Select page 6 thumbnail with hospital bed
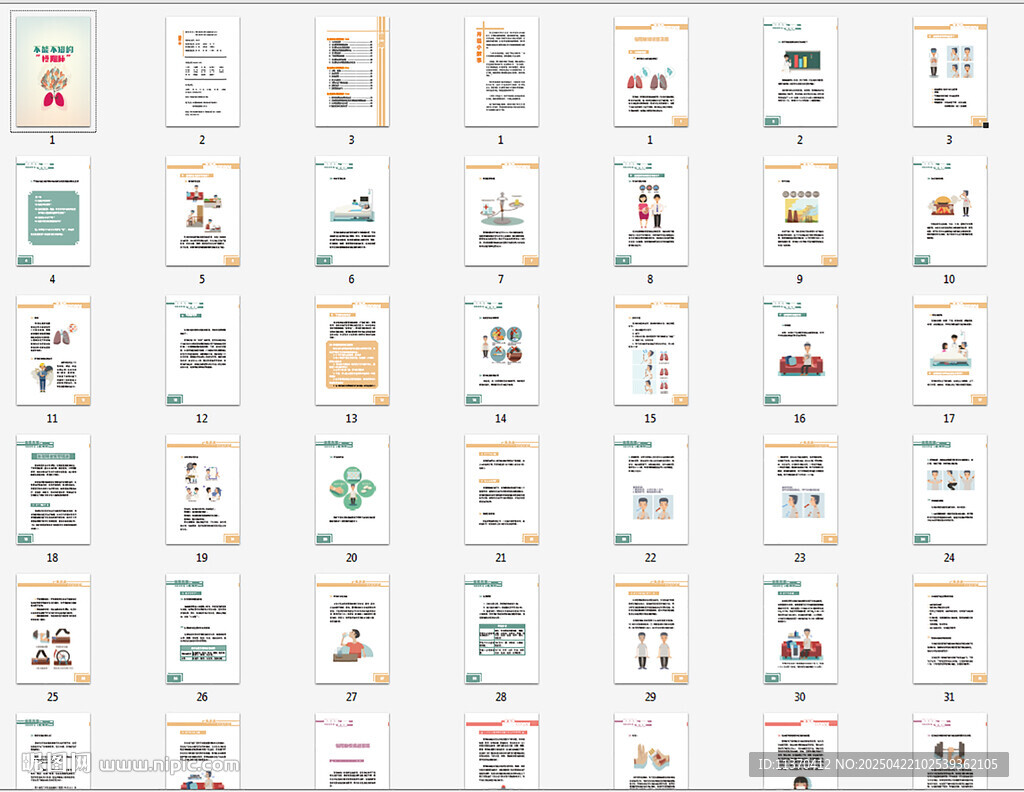 (x=352, y=210)
